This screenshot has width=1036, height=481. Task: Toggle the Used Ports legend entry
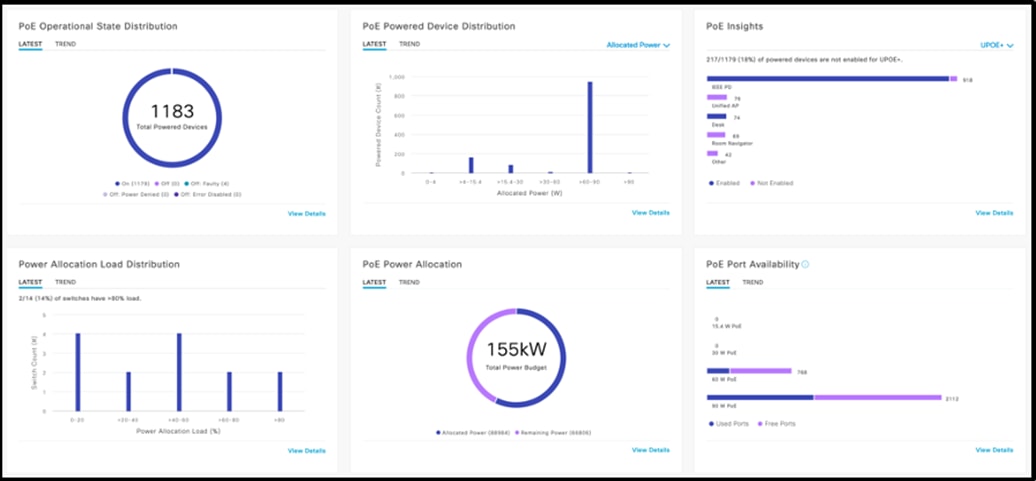pyautogui.click(x=729, y=424)
